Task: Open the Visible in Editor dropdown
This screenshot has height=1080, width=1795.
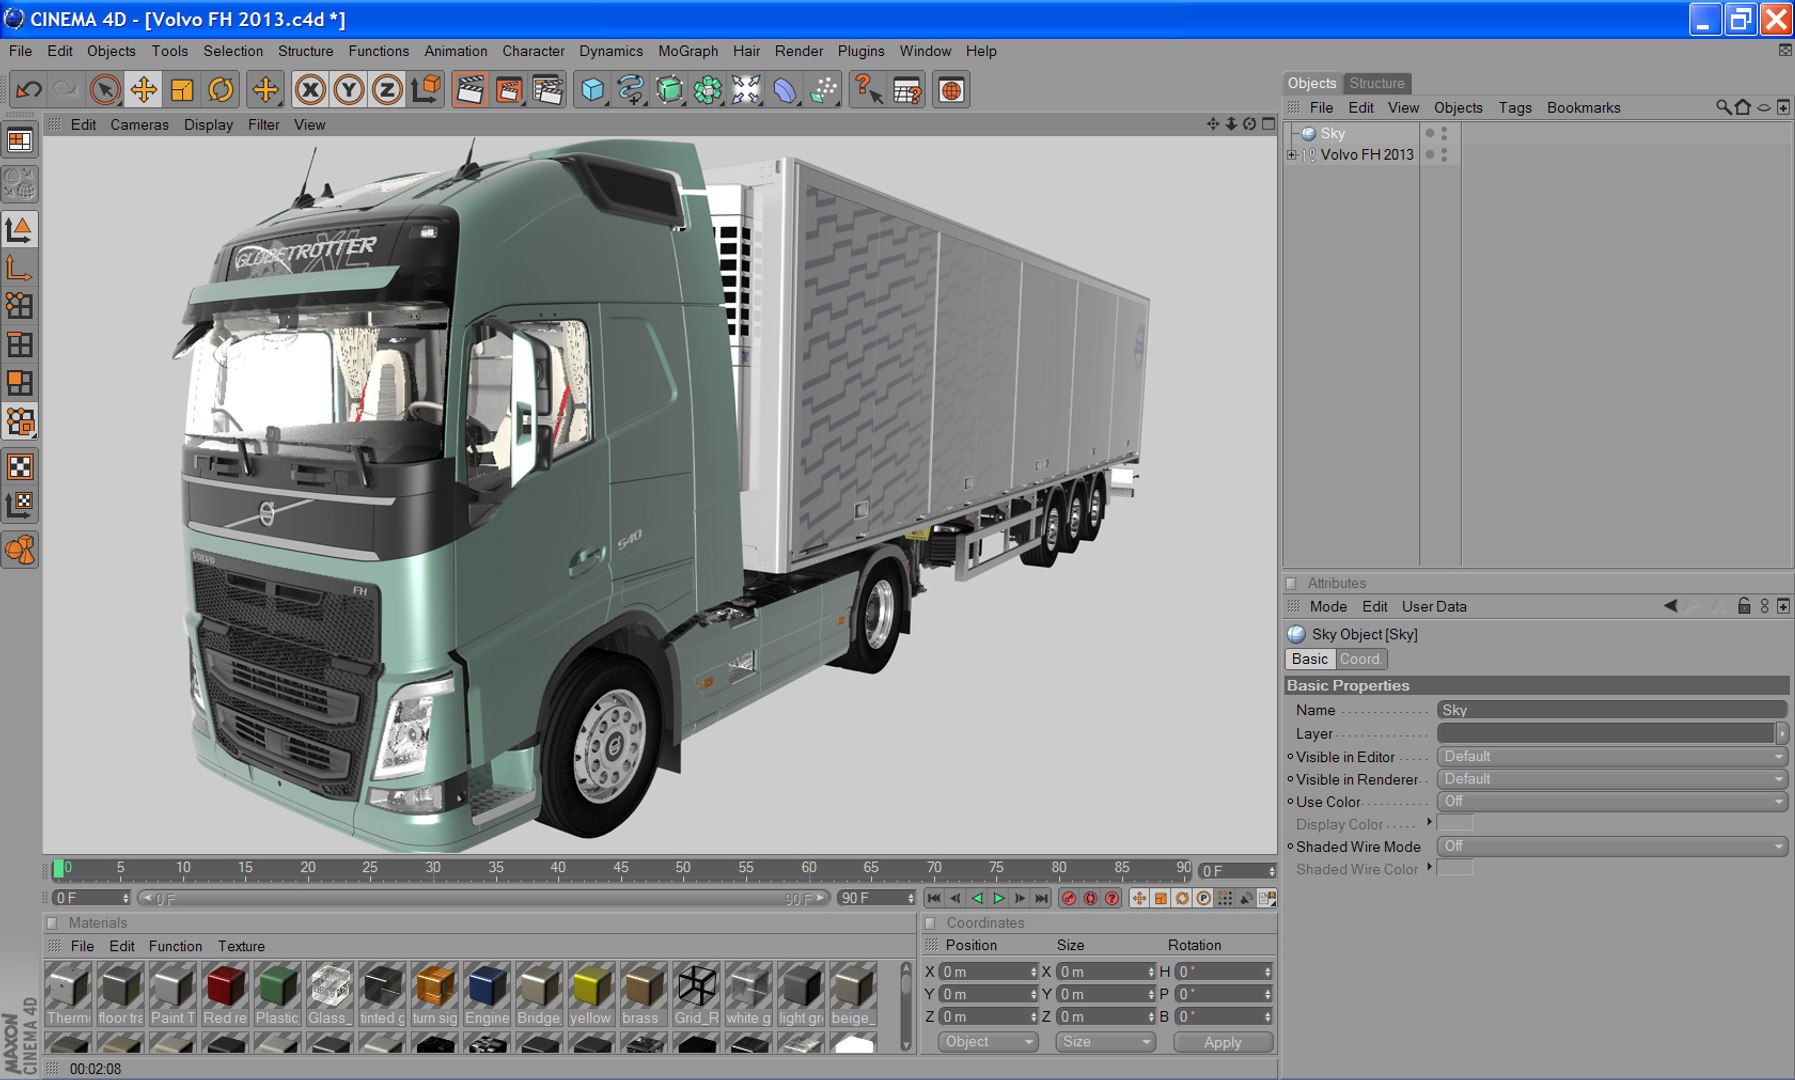Action: [1612, 756]
